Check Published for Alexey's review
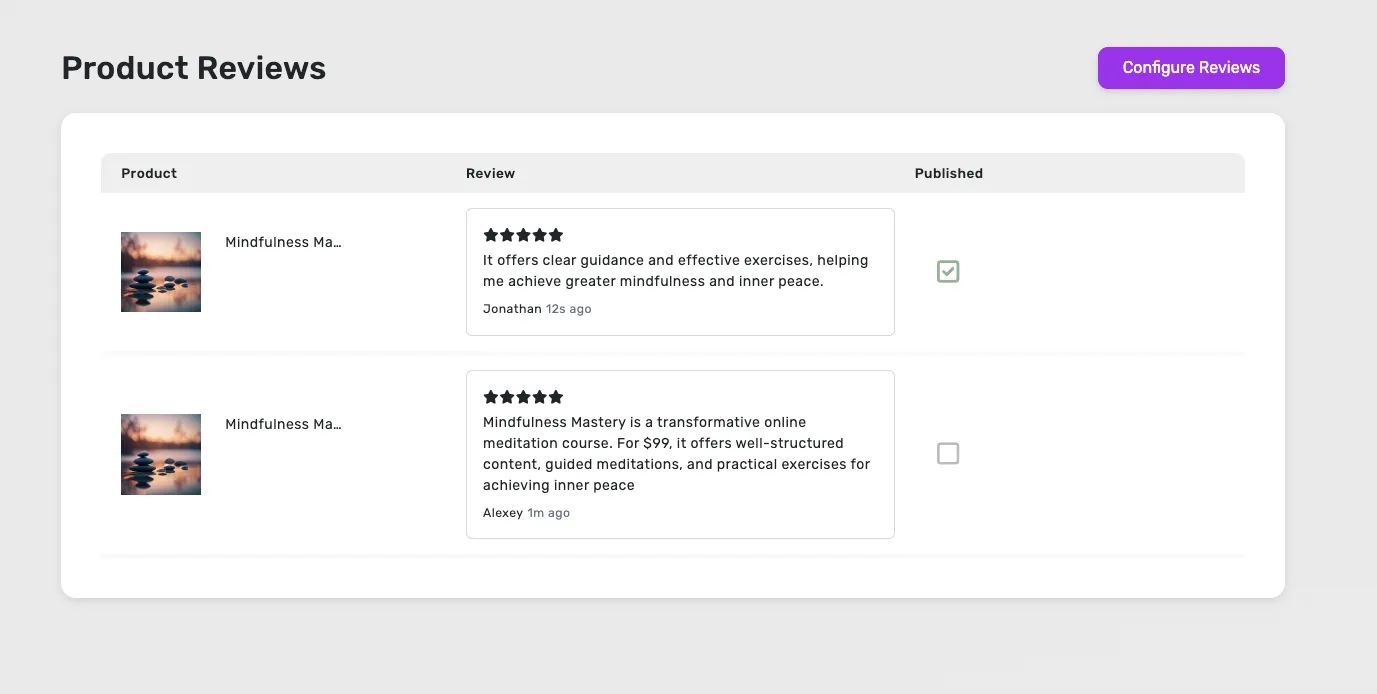Screen dimensions: 1377x694 (948, 453)
